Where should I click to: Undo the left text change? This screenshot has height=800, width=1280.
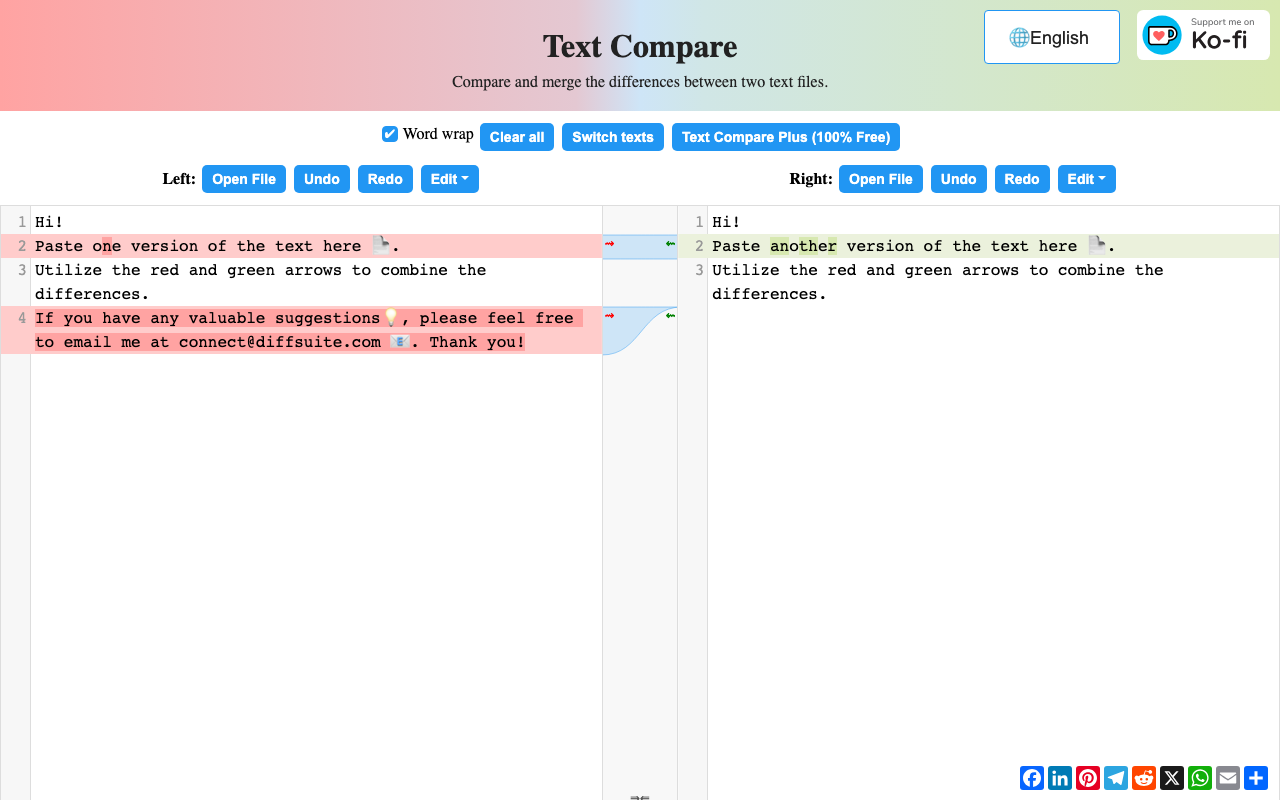pyautogui.click(x=322, y=179)
